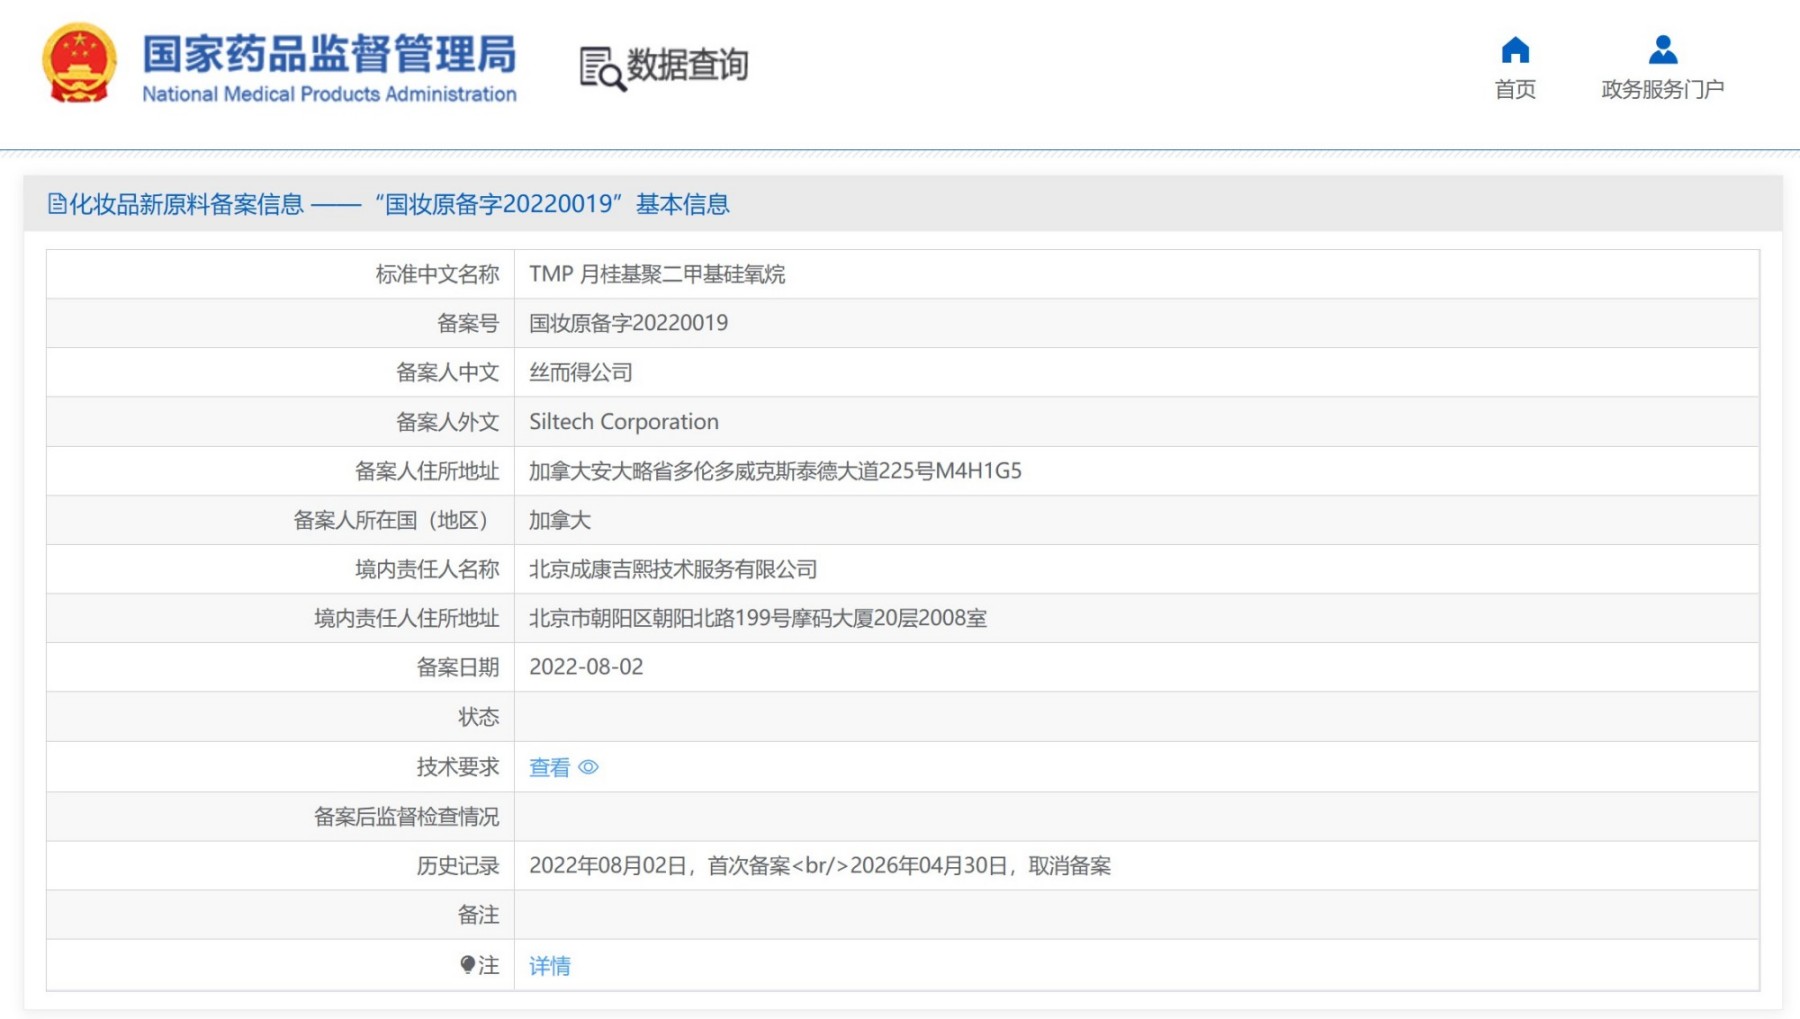Click the 政务服务门户 person icon
Image resolution: width=1800 pixels, height=1019 pixels.
pos(1663,50)
